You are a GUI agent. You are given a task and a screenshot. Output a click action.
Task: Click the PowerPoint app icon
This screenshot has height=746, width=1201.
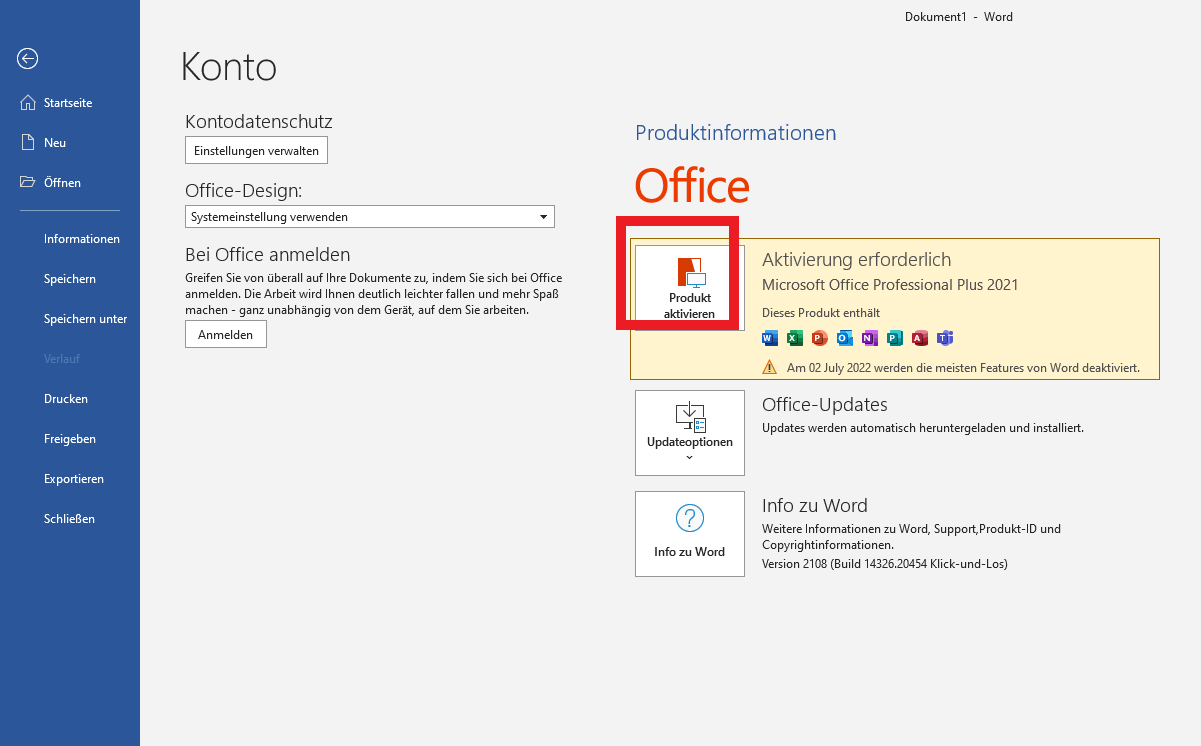coord(820,338)
